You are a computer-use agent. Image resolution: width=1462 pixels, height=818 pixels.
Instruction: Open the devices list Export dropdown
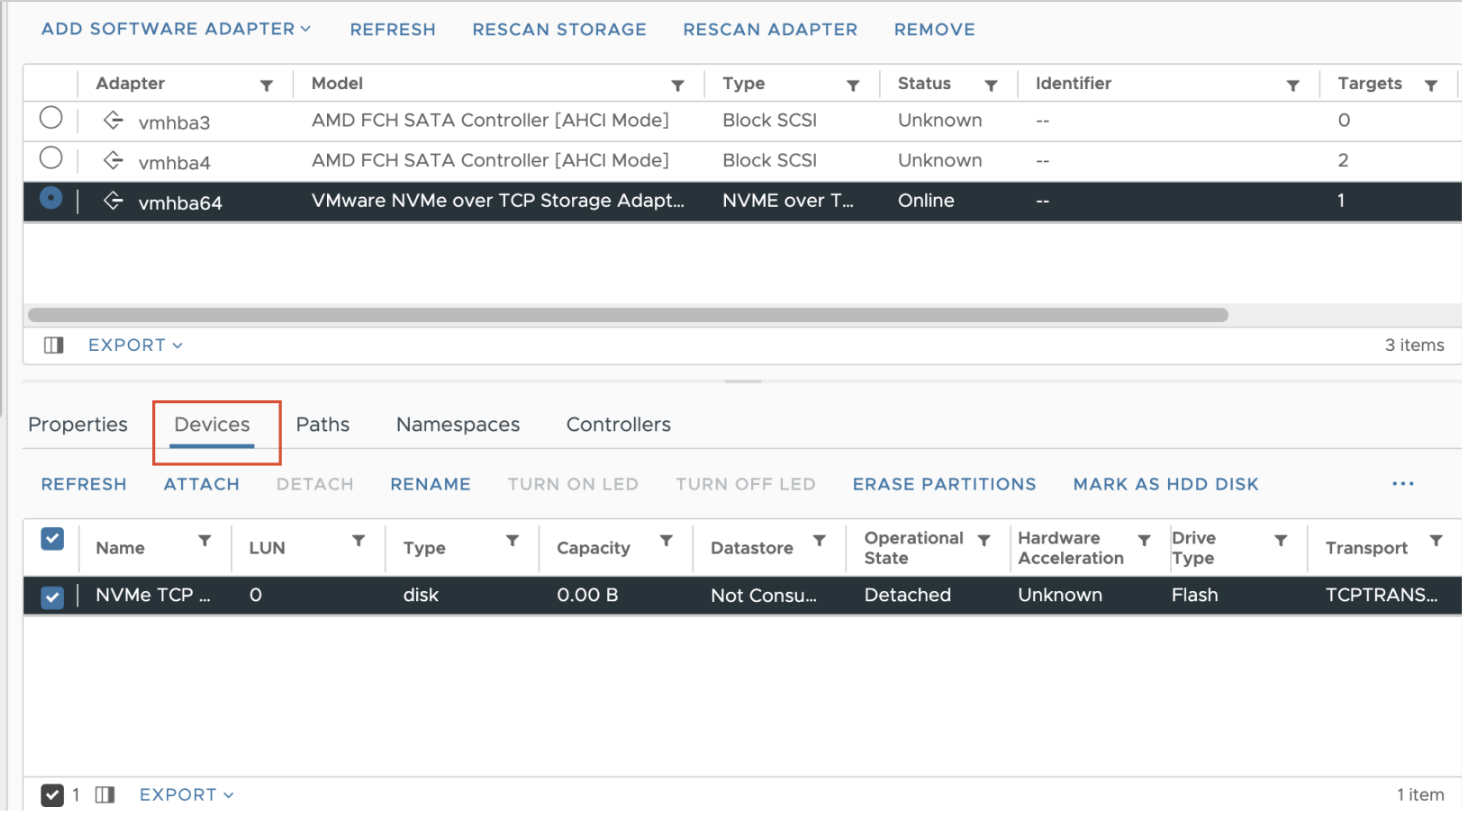[186, 795]
